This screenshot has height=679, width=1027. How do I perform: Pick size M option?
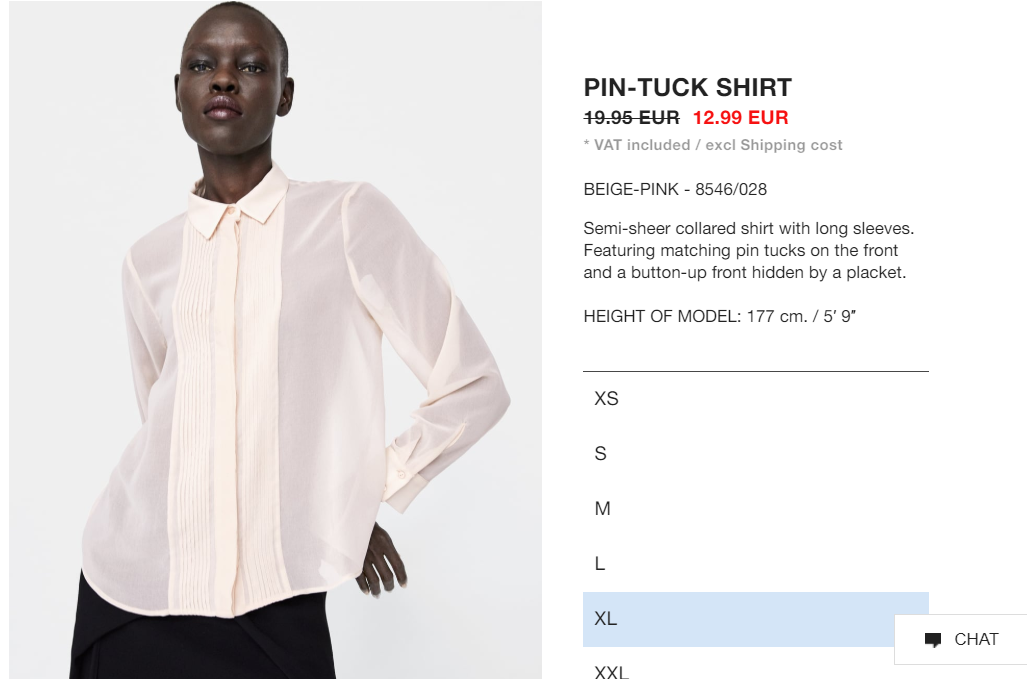click(756, 509)
